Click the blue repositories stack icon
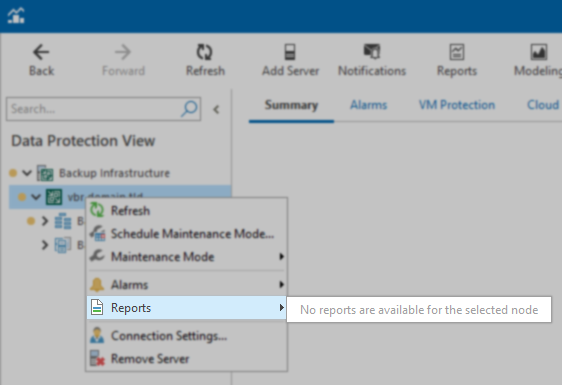562x385 pixels. pyautogui.click(x=63, y=221)
